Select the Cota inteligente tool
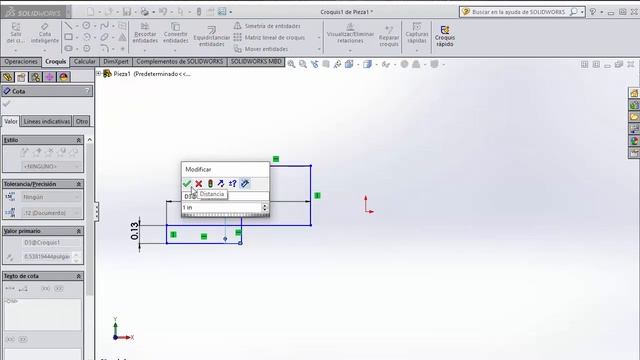 pos(44,33)
